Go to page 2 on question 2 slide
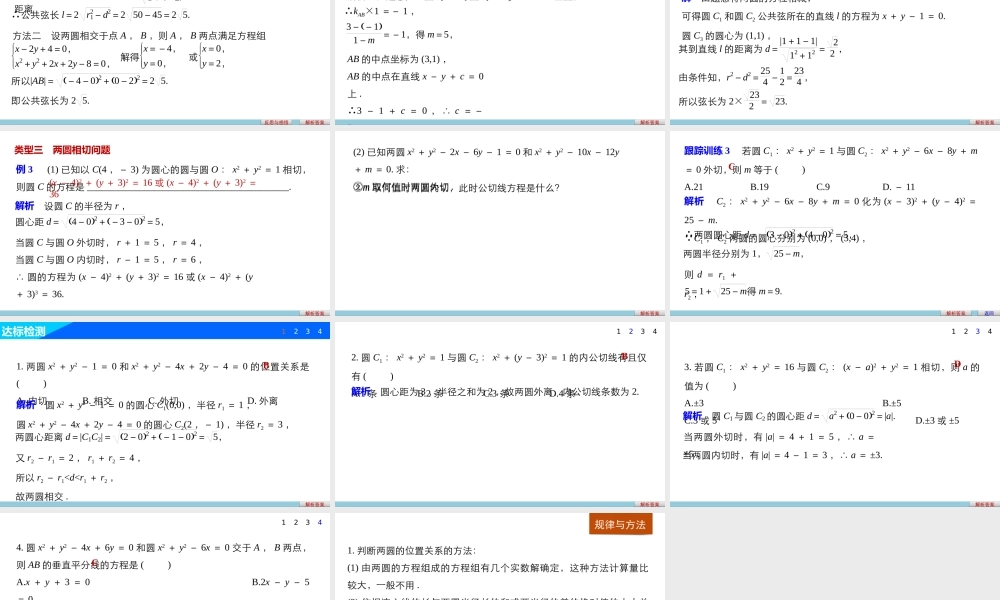1000x600 pixels. pyautogui.click(x=631, y=331)
